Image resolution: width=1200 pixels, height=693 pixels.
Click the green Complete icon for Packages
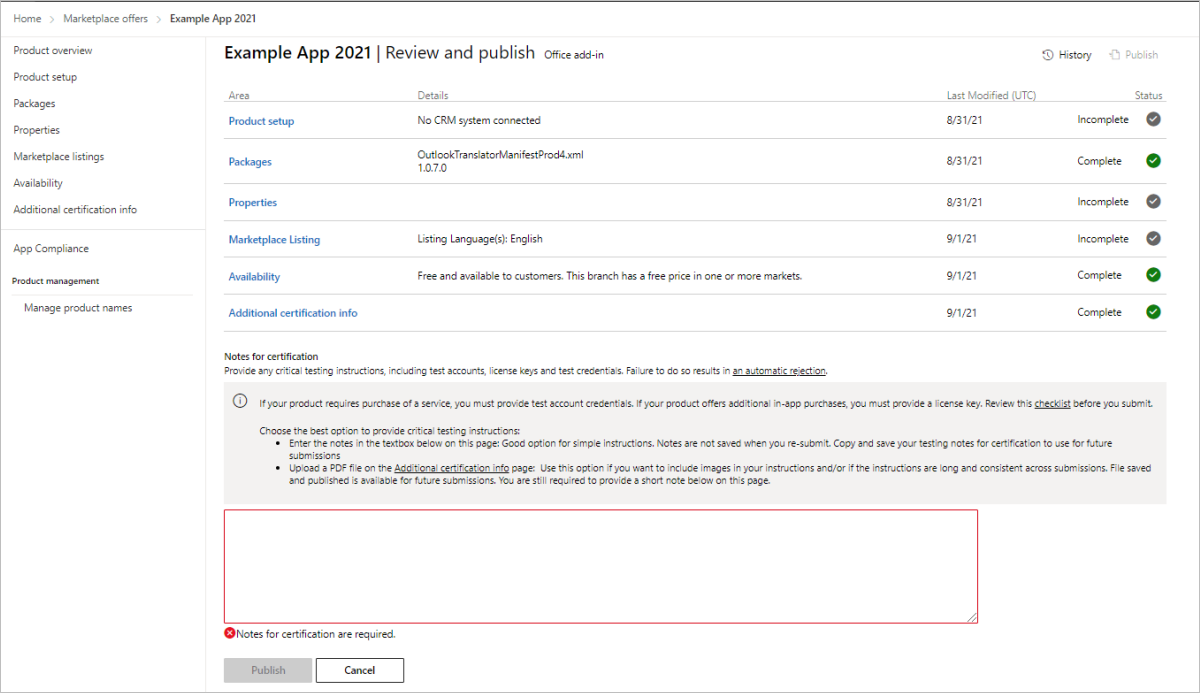coord(1153,161)
